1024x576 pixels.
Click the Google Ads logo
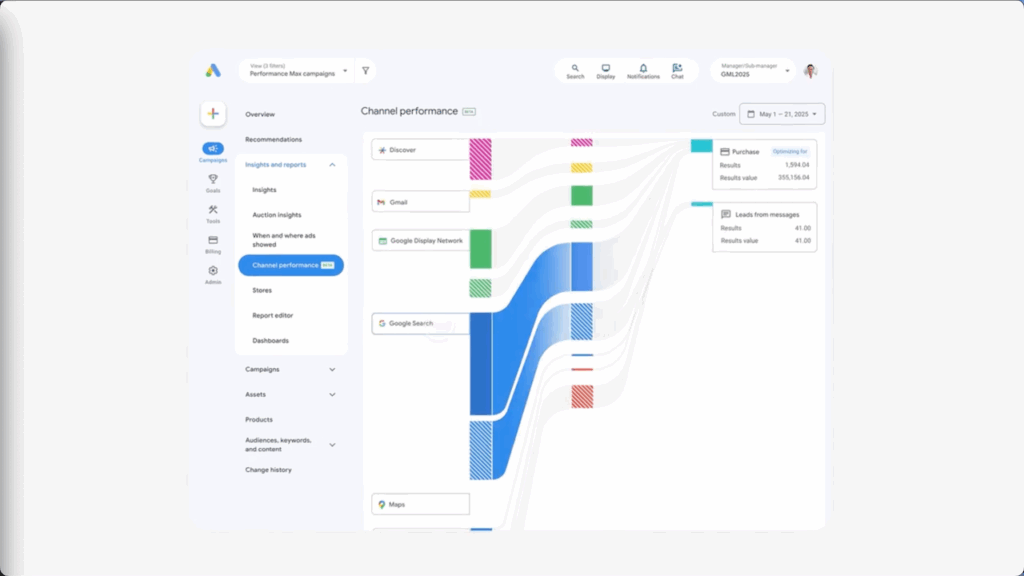(x=213, y=71)
